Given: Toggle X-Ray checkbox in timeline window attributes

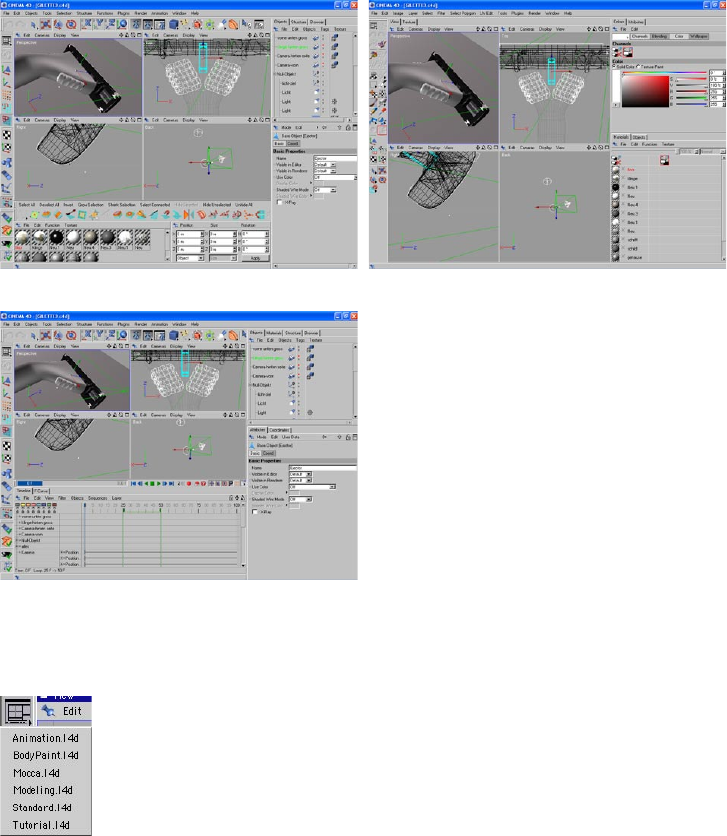Looking at the screenshot, I should (255, 512).
